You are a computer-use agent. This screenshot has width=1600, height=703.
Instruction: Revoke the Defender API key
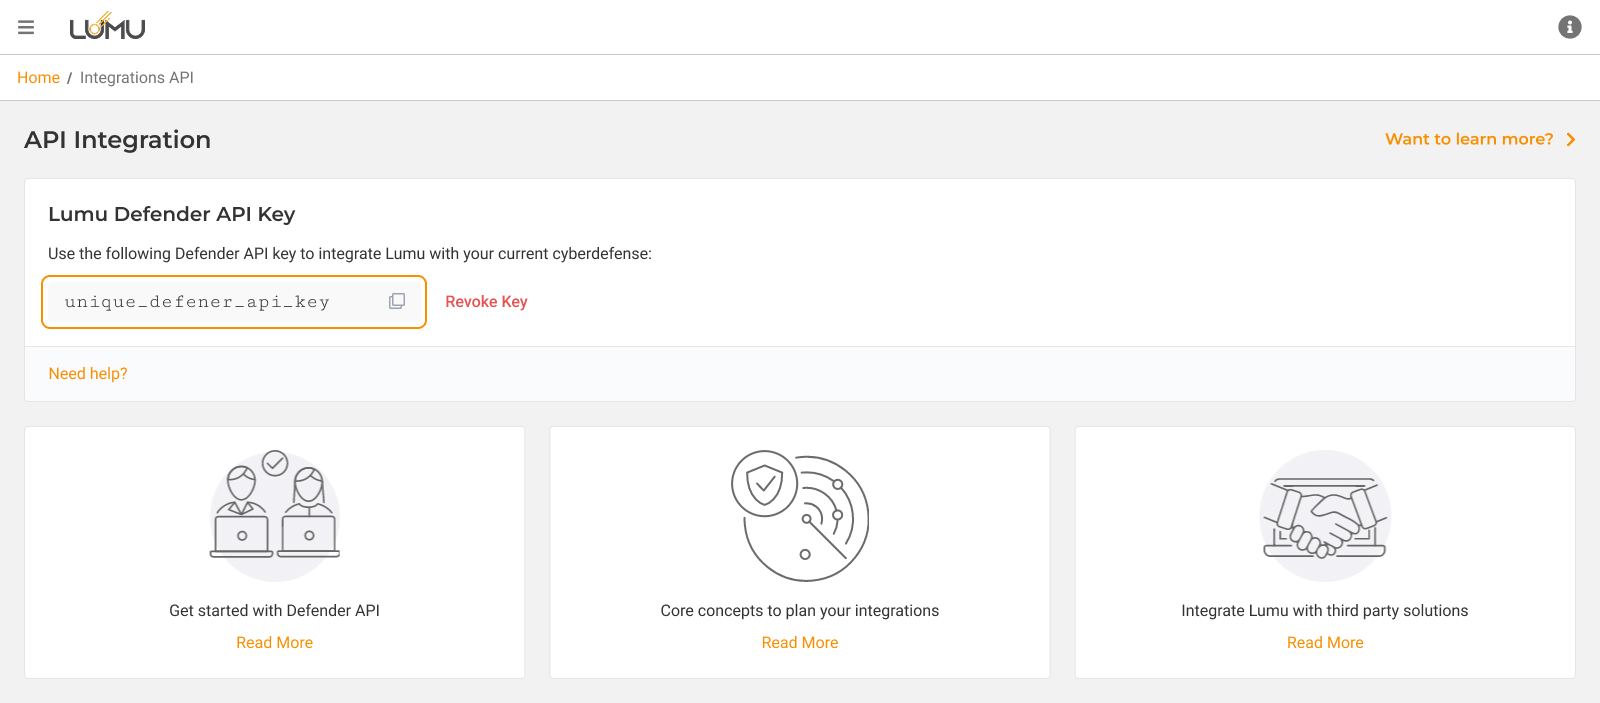[x=486, y=302]
